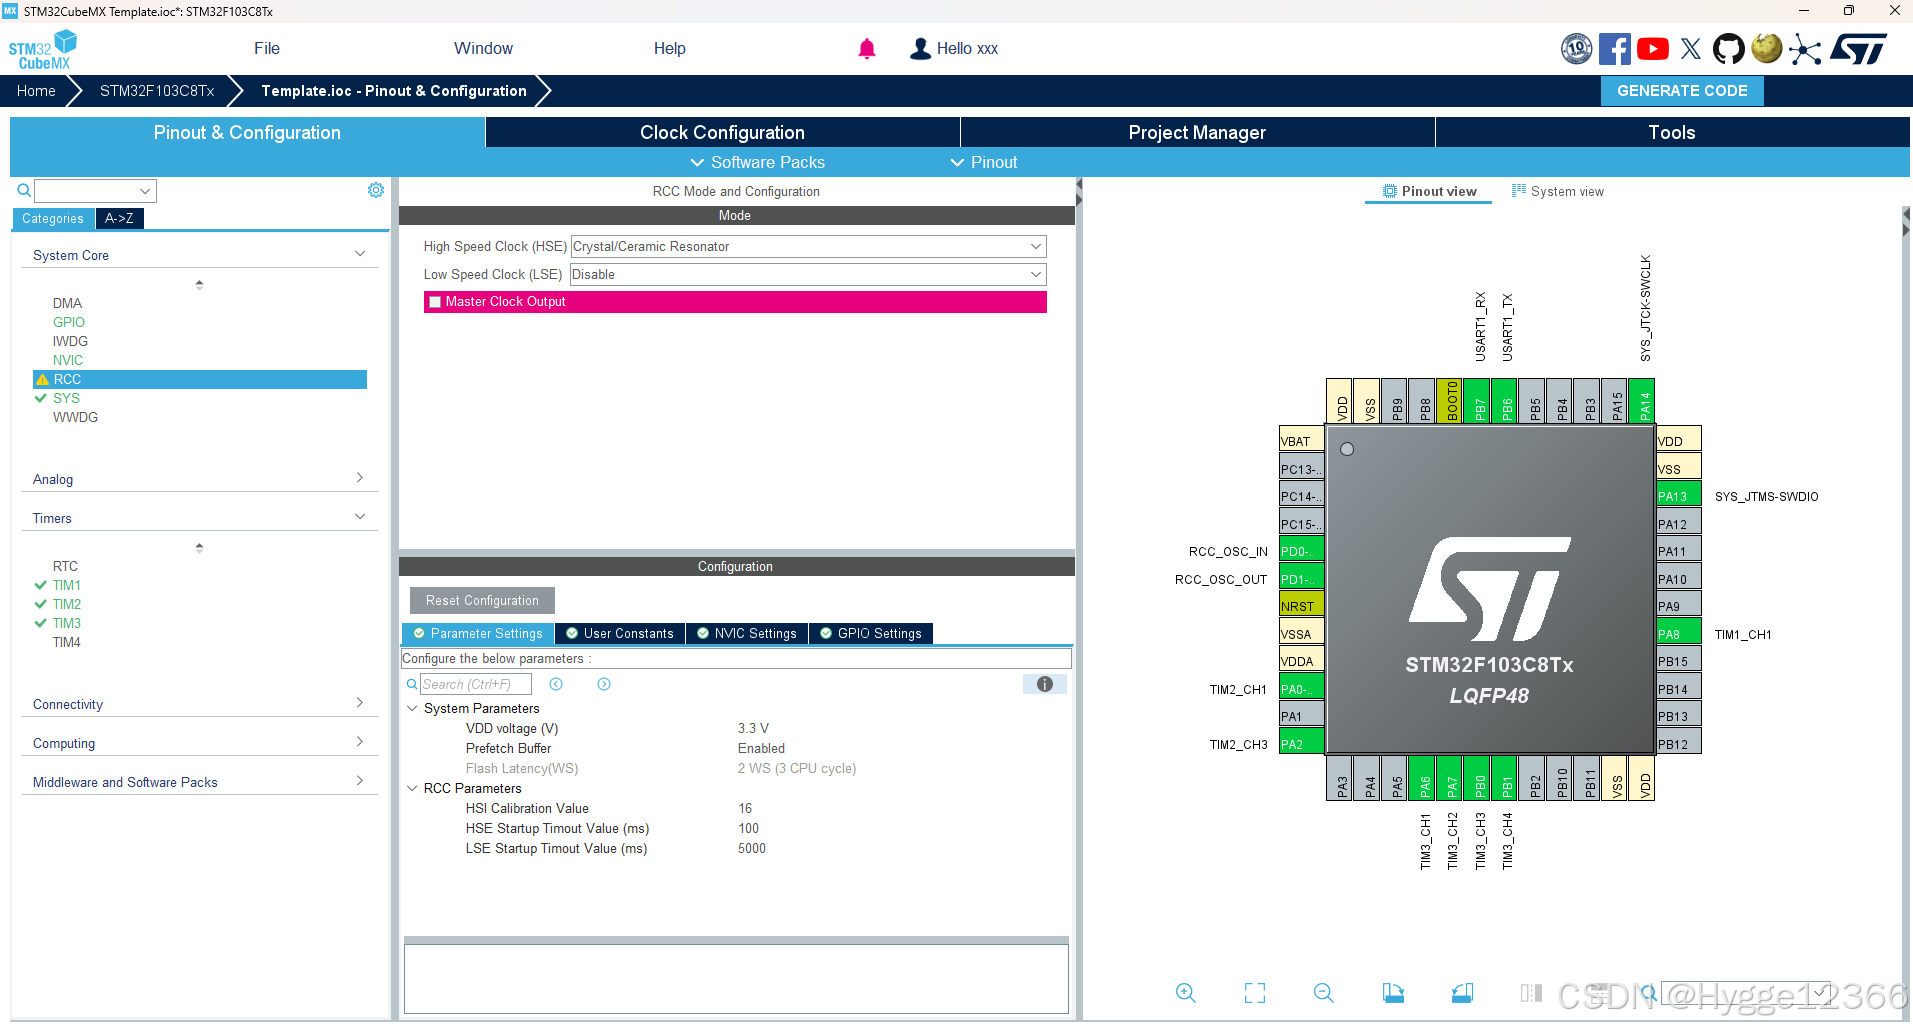This screenshot has width=1913, height=1028.
Task: Open the GitHub icon
Action: pos(1728,48)
